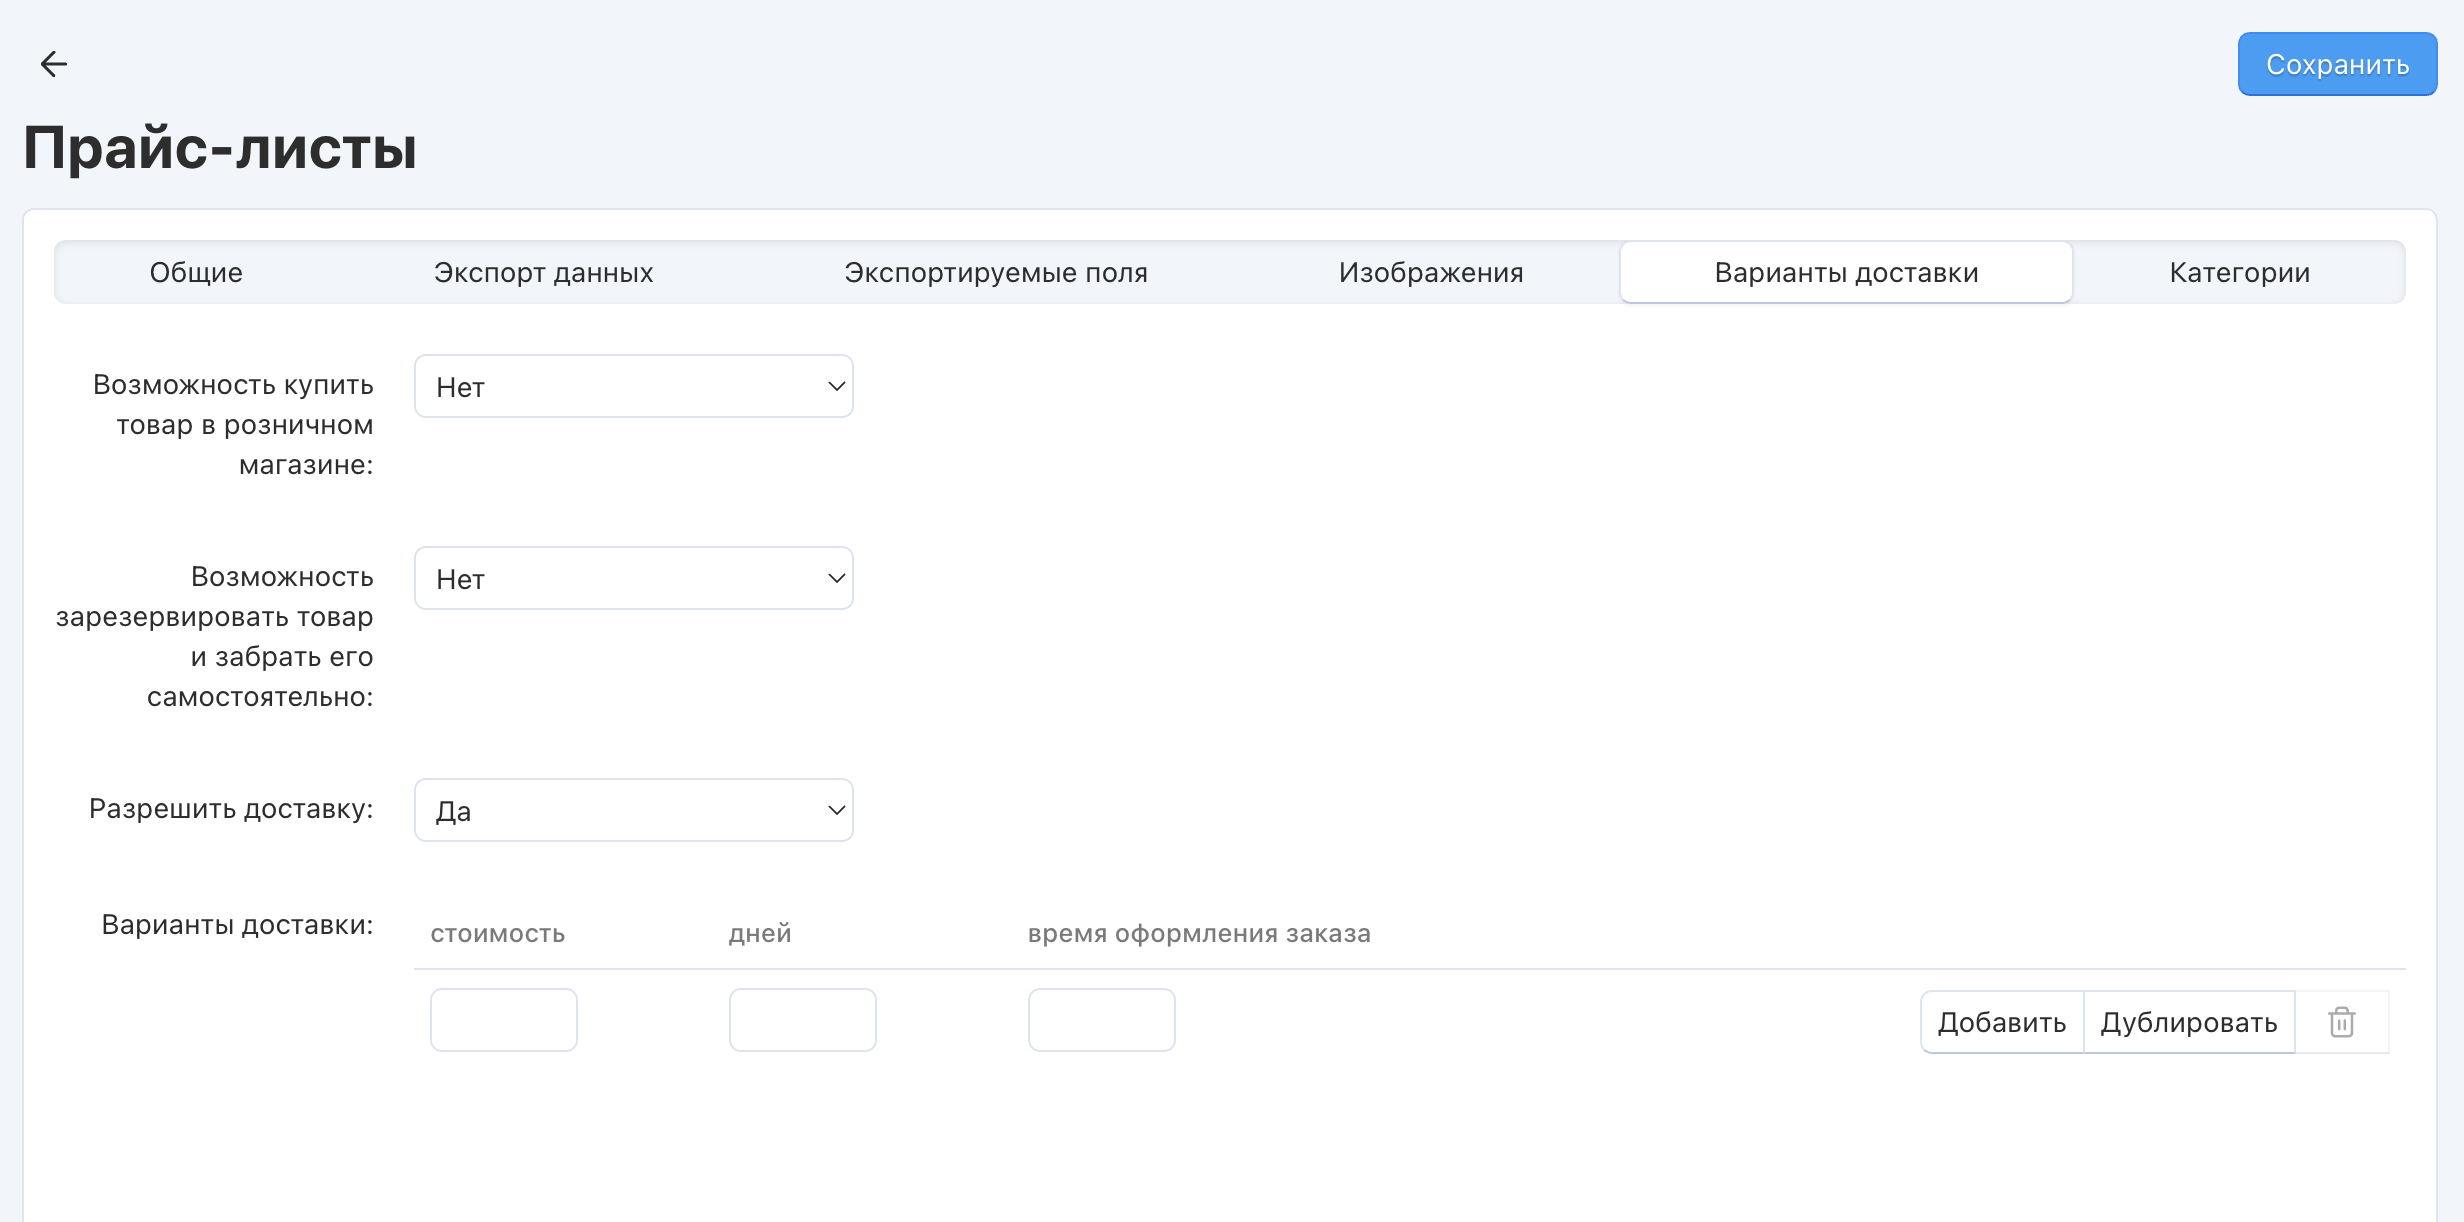
Task: Delete delivery option with trash icon
Action: [x=2341, y=1022]
